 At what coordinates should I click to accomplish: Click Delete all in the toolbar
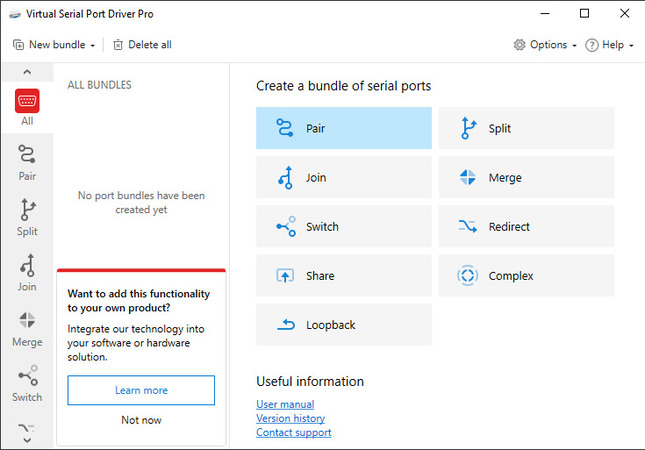pyautogui.click(x=142, y=44)
